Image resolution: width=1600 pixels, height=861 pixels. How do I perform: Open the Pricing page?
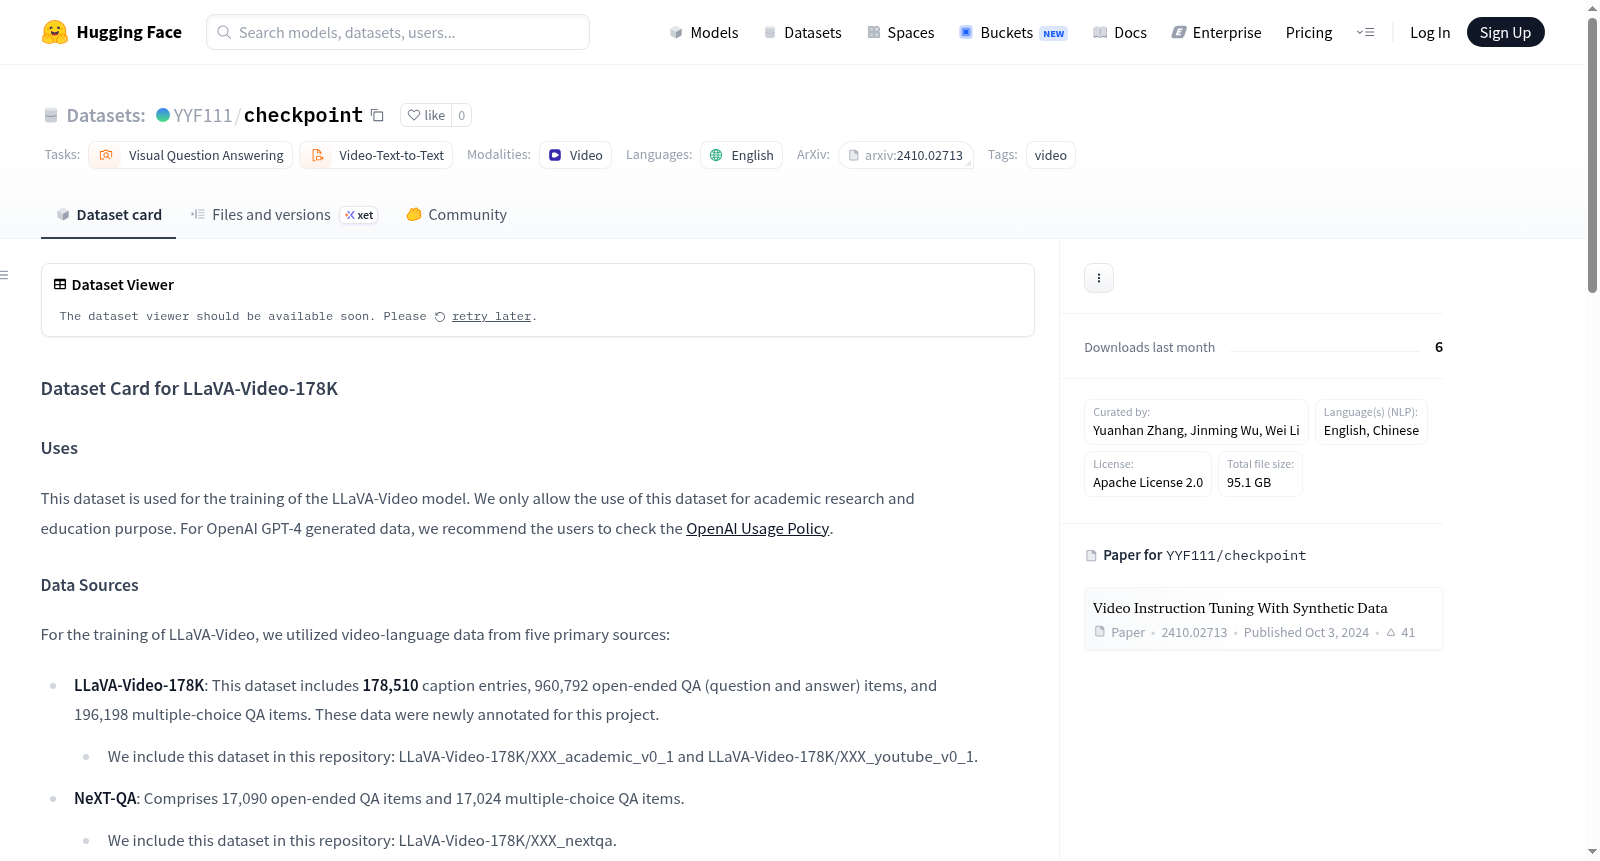[1309, 32]
